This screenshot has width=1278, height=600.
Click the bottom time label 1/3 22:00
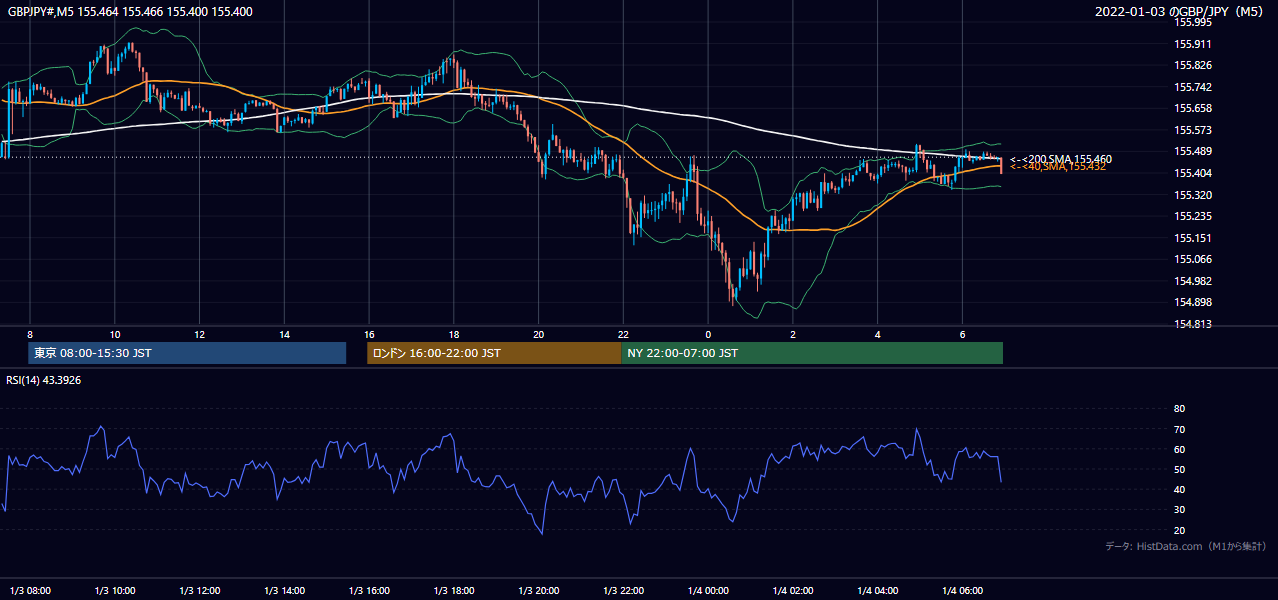pyautogui.click(x=623, y=590)
